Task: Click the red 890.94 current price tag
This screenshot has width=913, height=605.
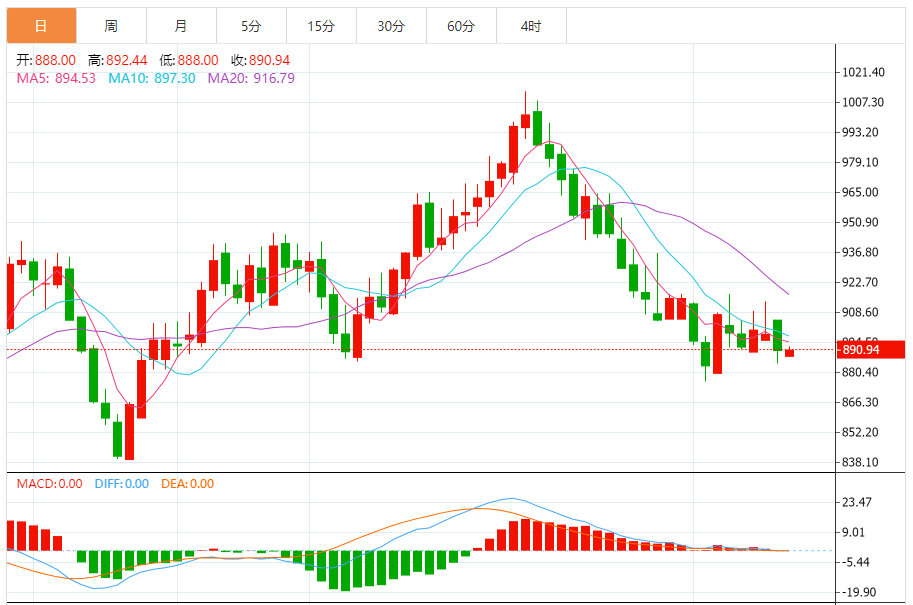Action: tap(870, 349)
